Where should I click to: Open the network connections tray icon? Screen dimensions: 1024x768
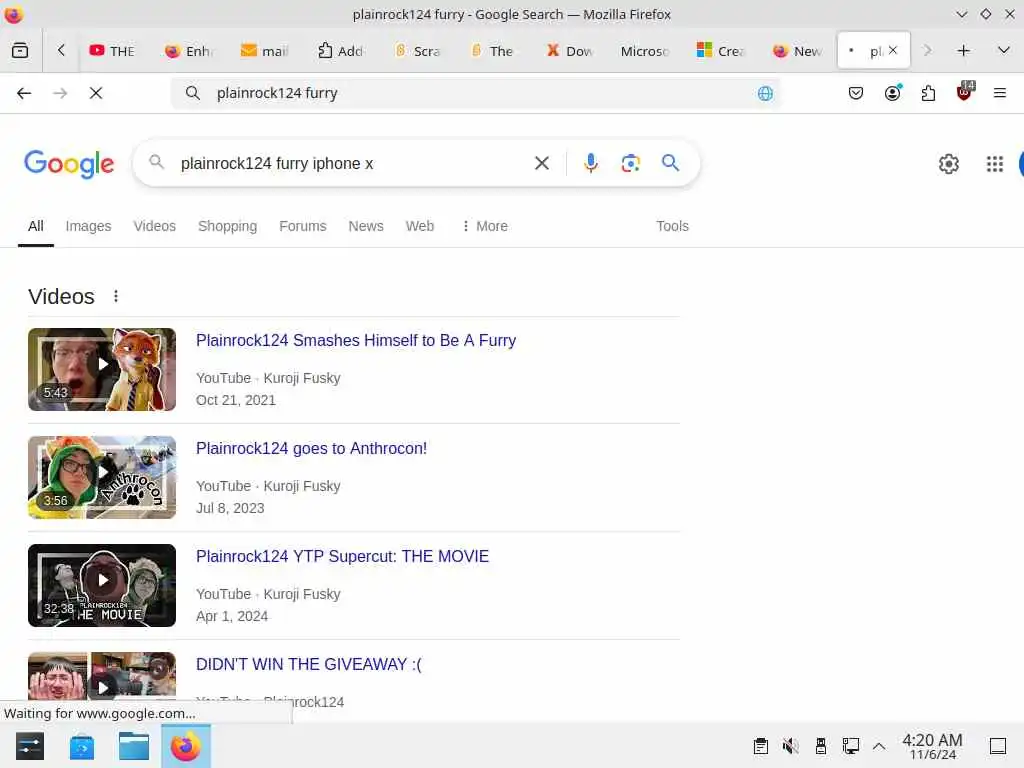click(850, 746)
